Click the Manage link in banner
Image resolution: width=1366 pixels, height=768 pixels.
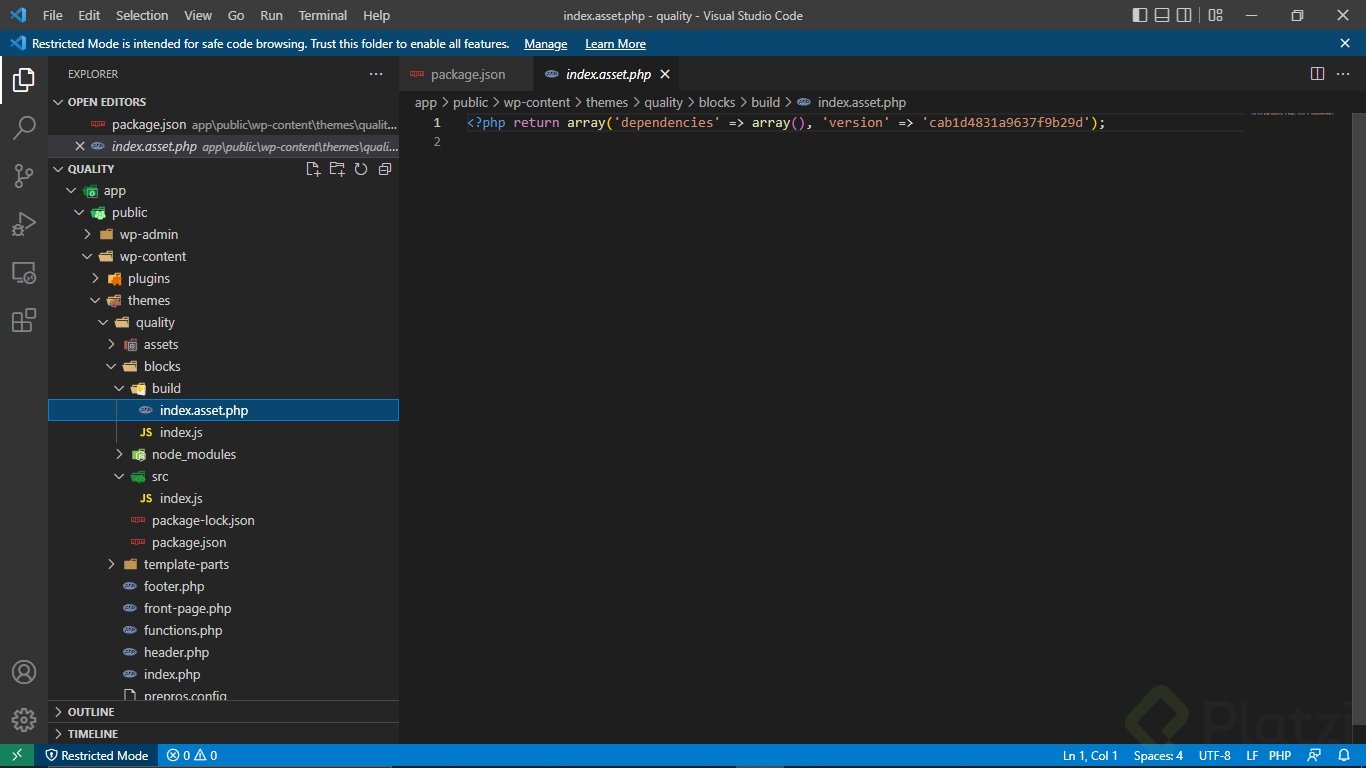click(545, 44)
